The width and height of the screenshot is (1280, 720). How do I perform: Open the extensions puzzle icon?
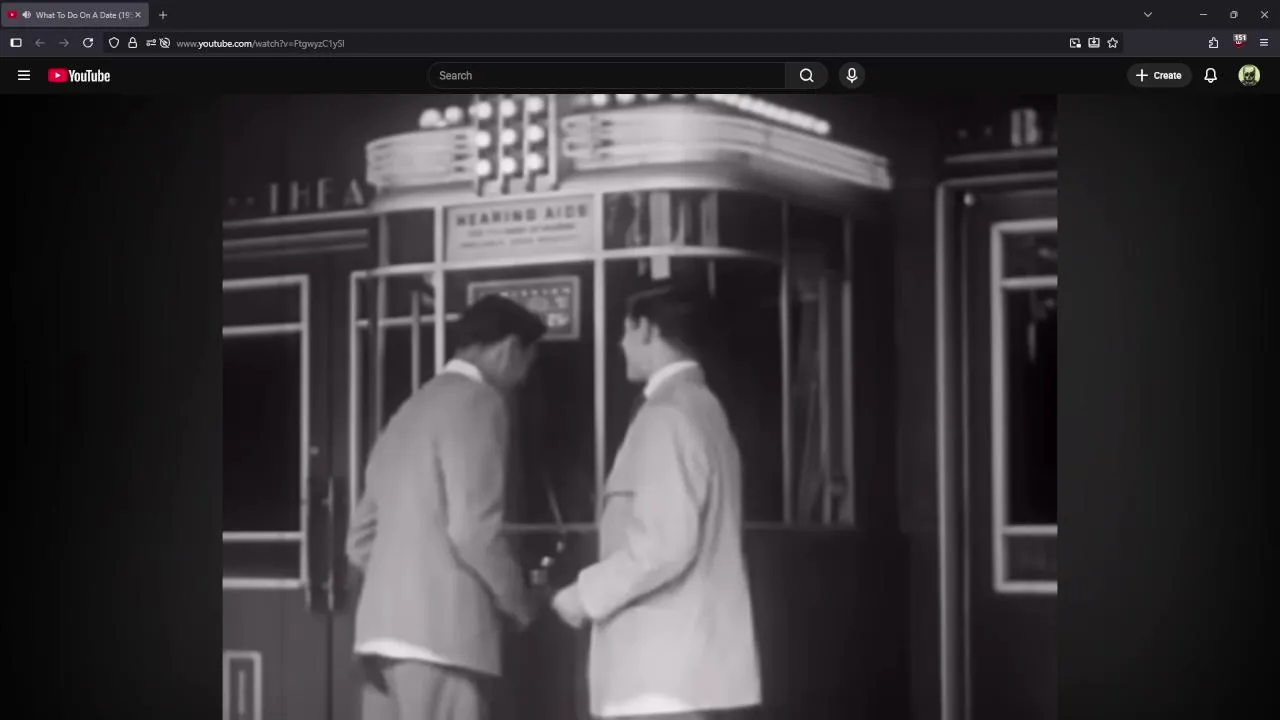point(1213,43)
